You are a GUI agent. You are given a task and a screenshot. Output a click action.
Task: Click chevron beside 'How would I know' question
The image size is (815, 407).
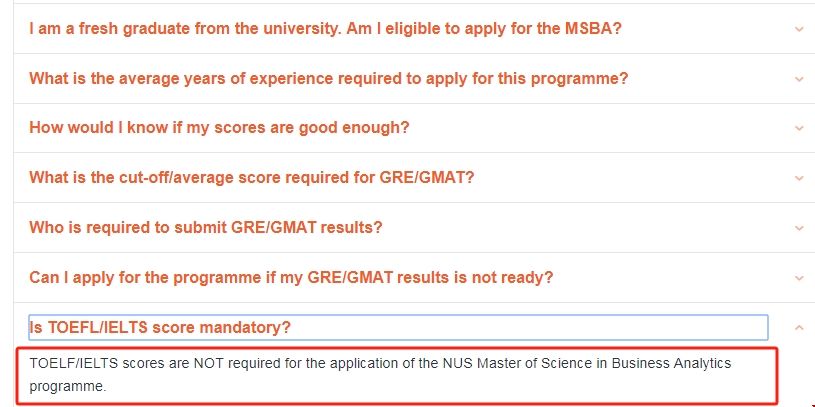click(798, 129)
